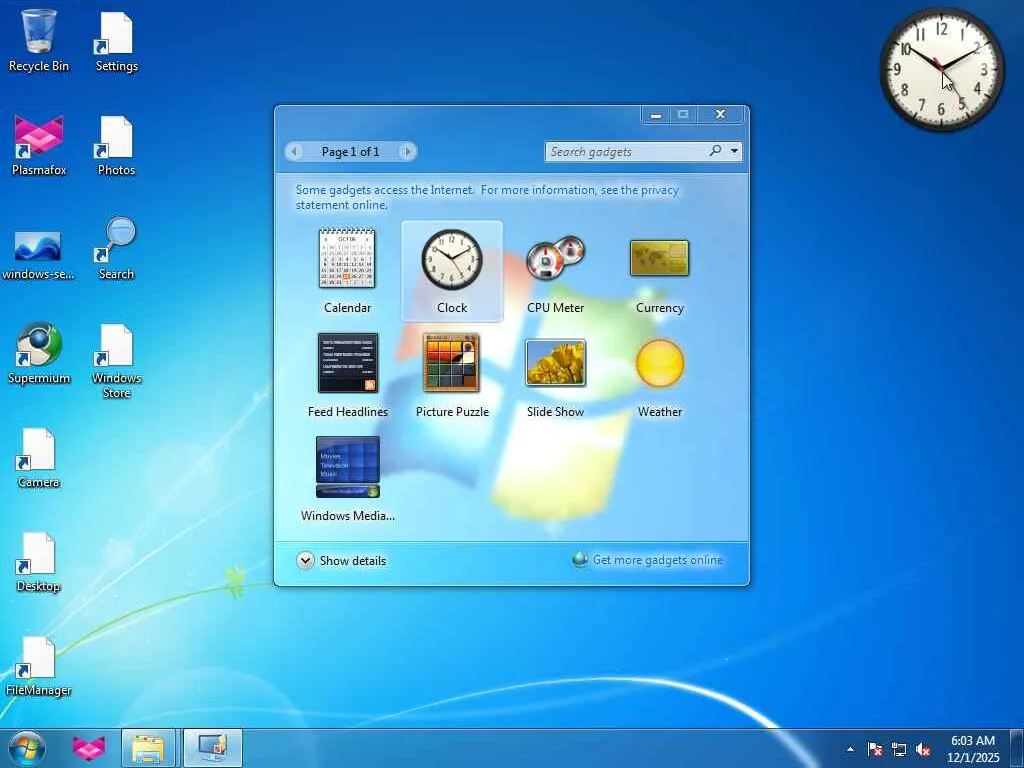Image resolution: width=1024 pixels, height=768 pixels.
Task: Select the CPU Meter gadget
Action: coord(556,271)
